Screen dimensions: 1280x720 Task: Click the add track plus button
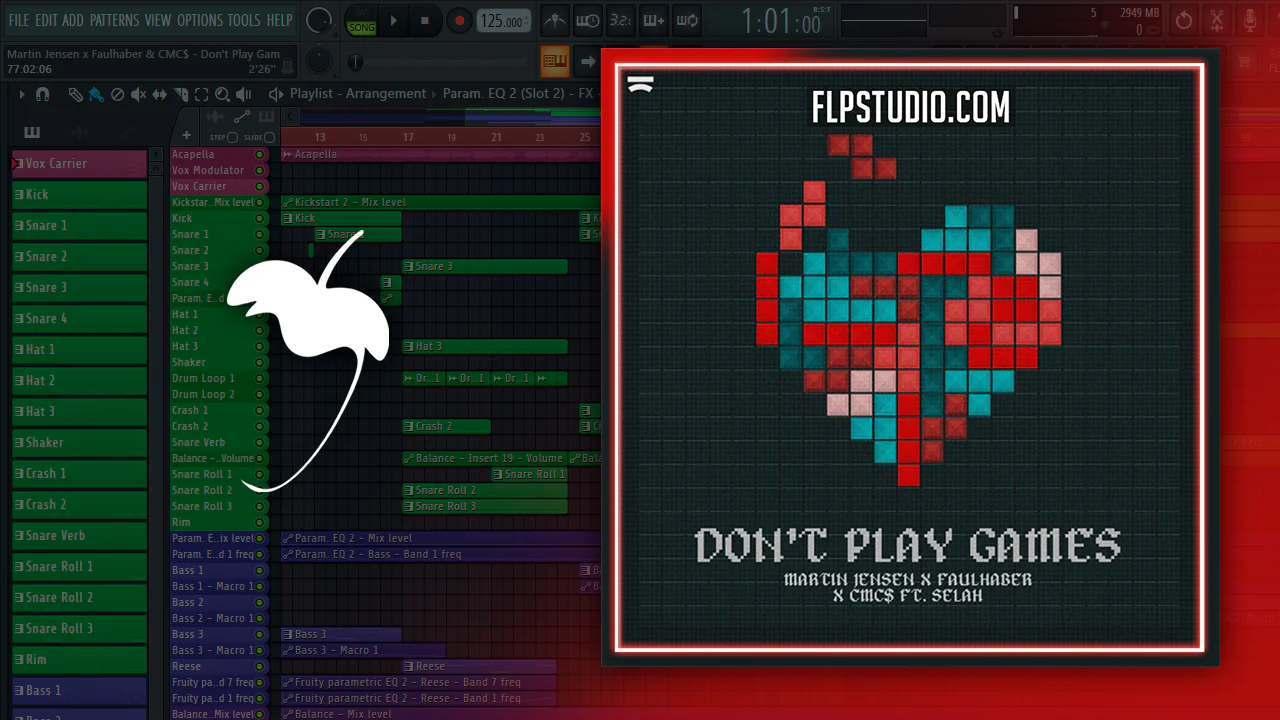pyautogui.click(x=186, y=135)
